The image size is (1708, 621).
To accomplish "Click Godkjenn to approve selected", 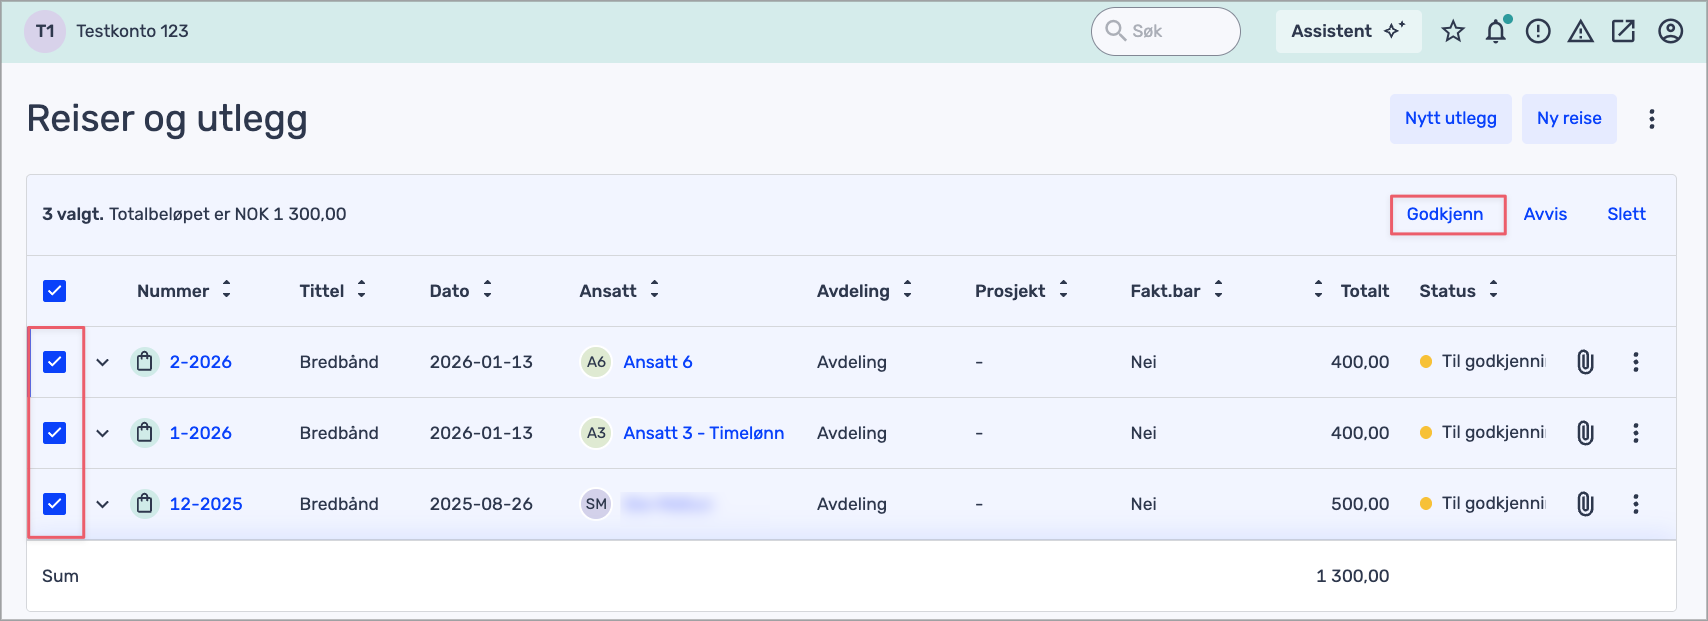I will pos(1444,214).
